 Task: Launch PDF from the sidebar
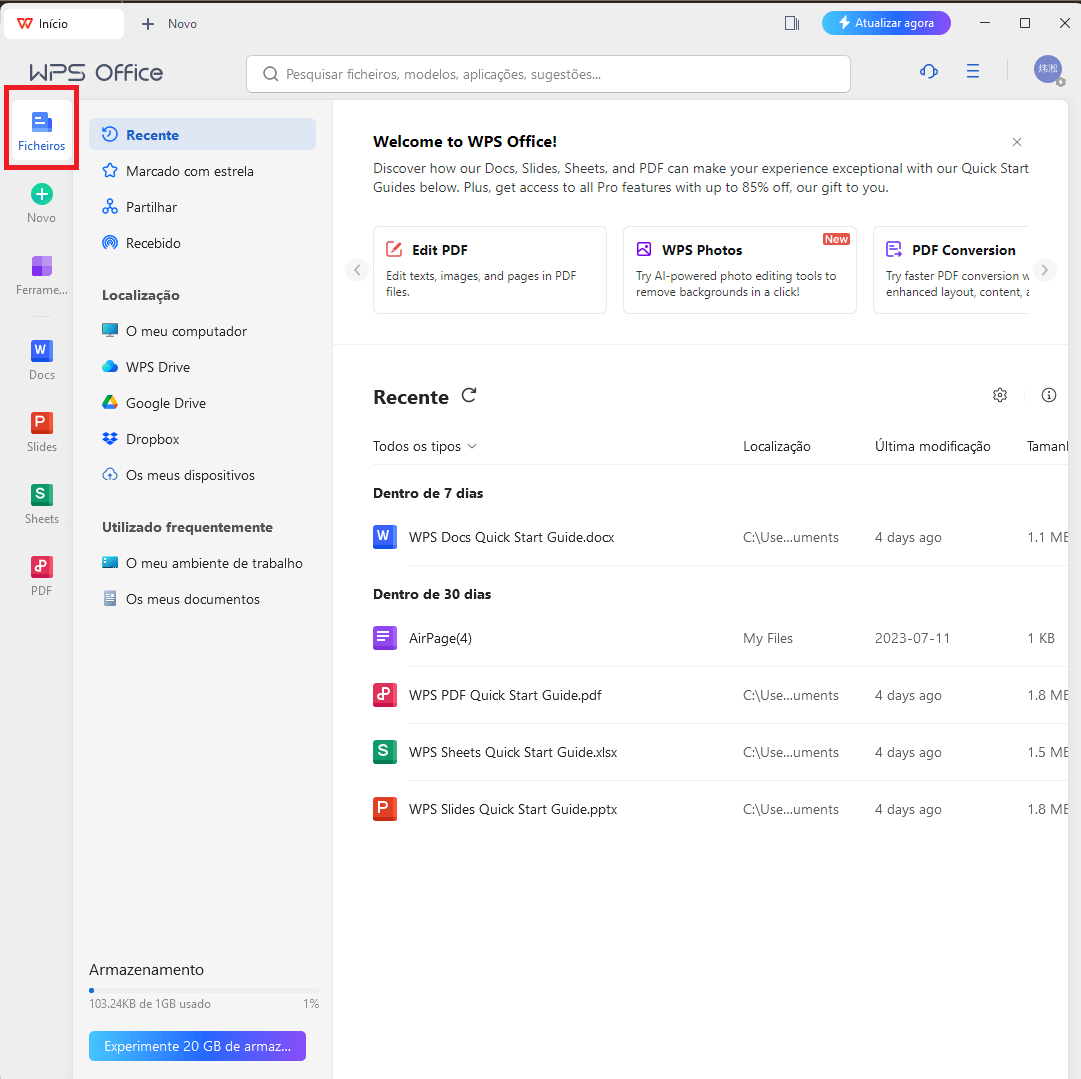pyautogui.click(x=41, y=576)
